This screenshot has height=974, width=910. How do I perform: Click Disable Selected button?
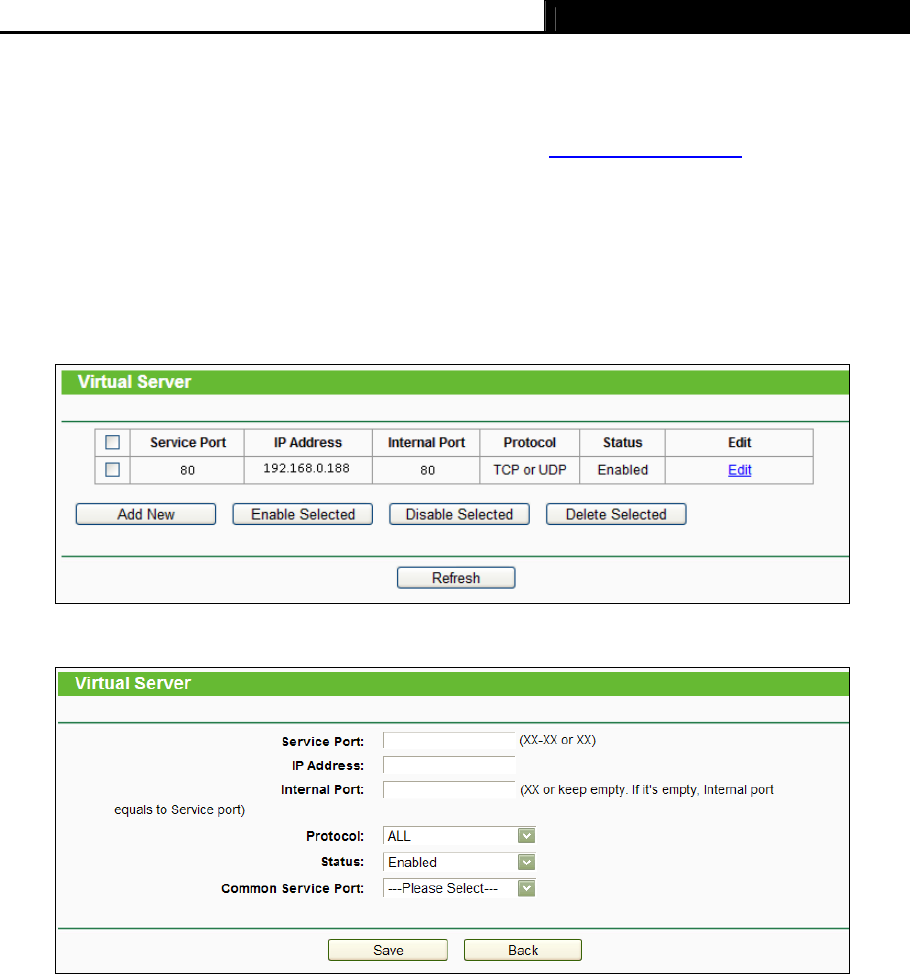(x=459, y=514)
